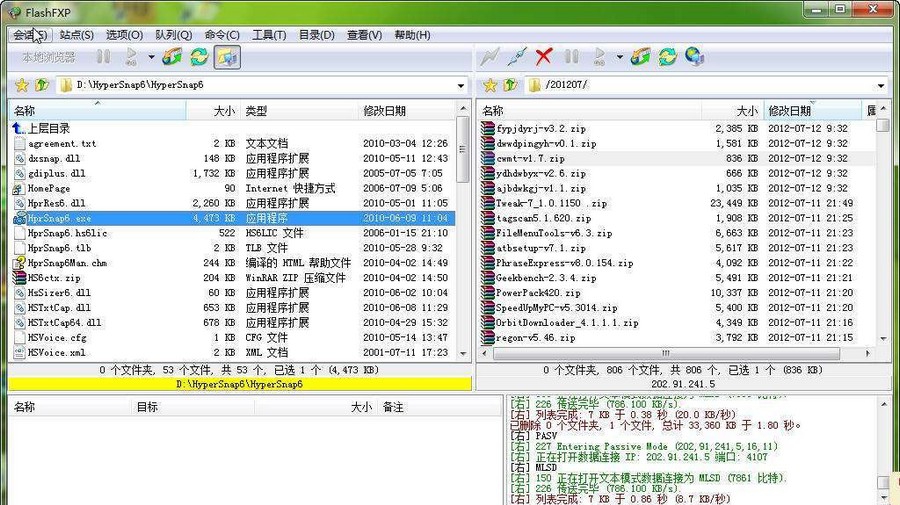Sort local files by 类型 column
This screenshot has width=900, height=505.
click(x=298, y=111)
